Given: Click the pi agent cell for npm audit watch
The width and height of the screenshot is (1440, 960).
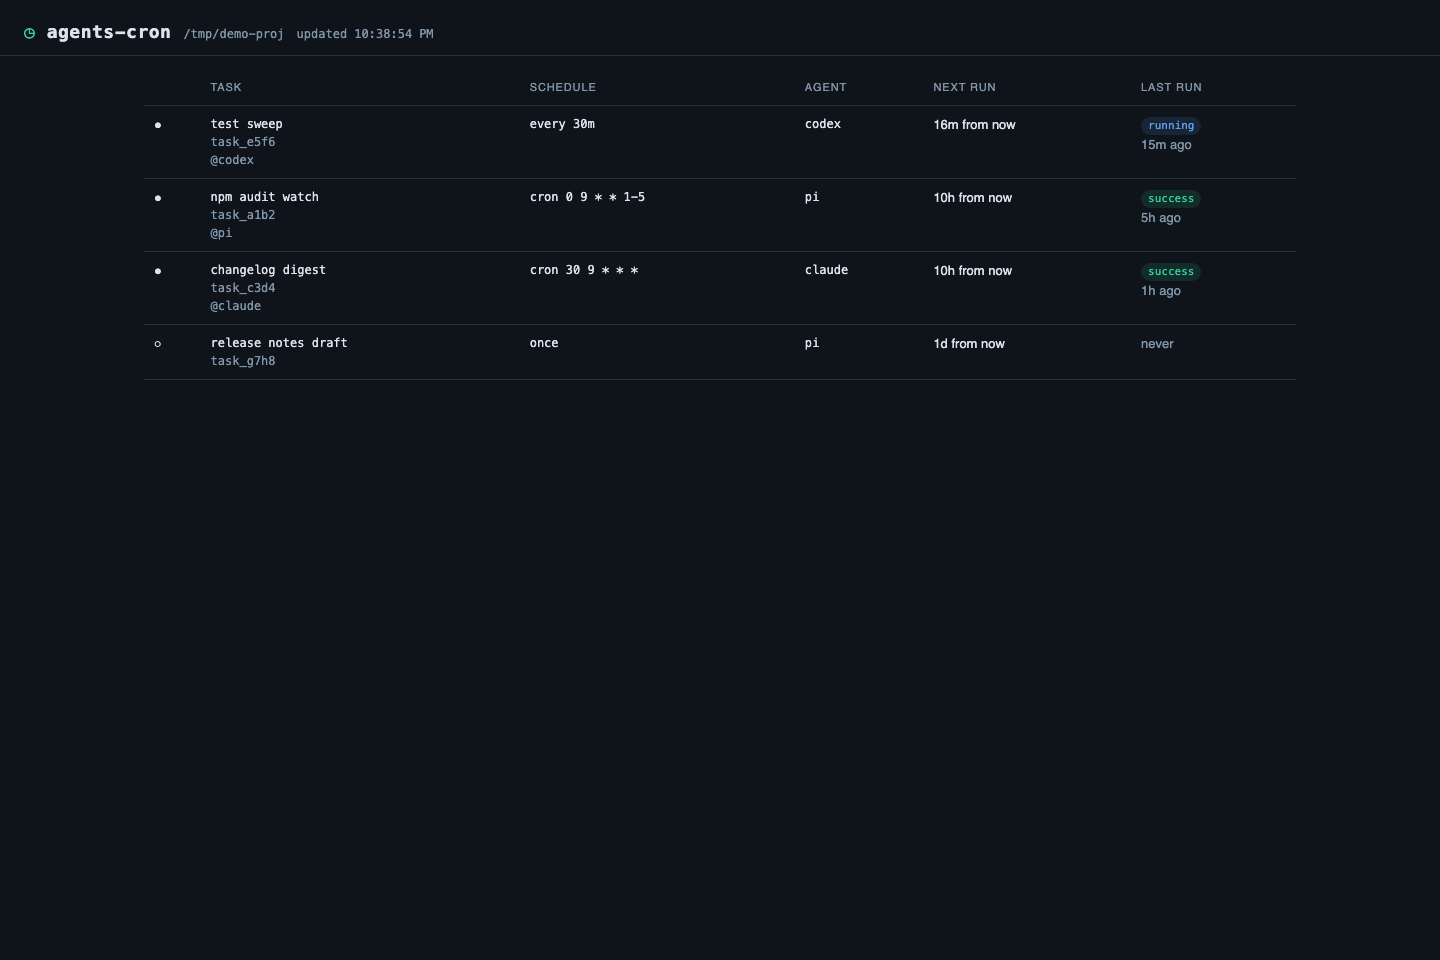Looking at the screenshot, I should click(x=812, y=197).
